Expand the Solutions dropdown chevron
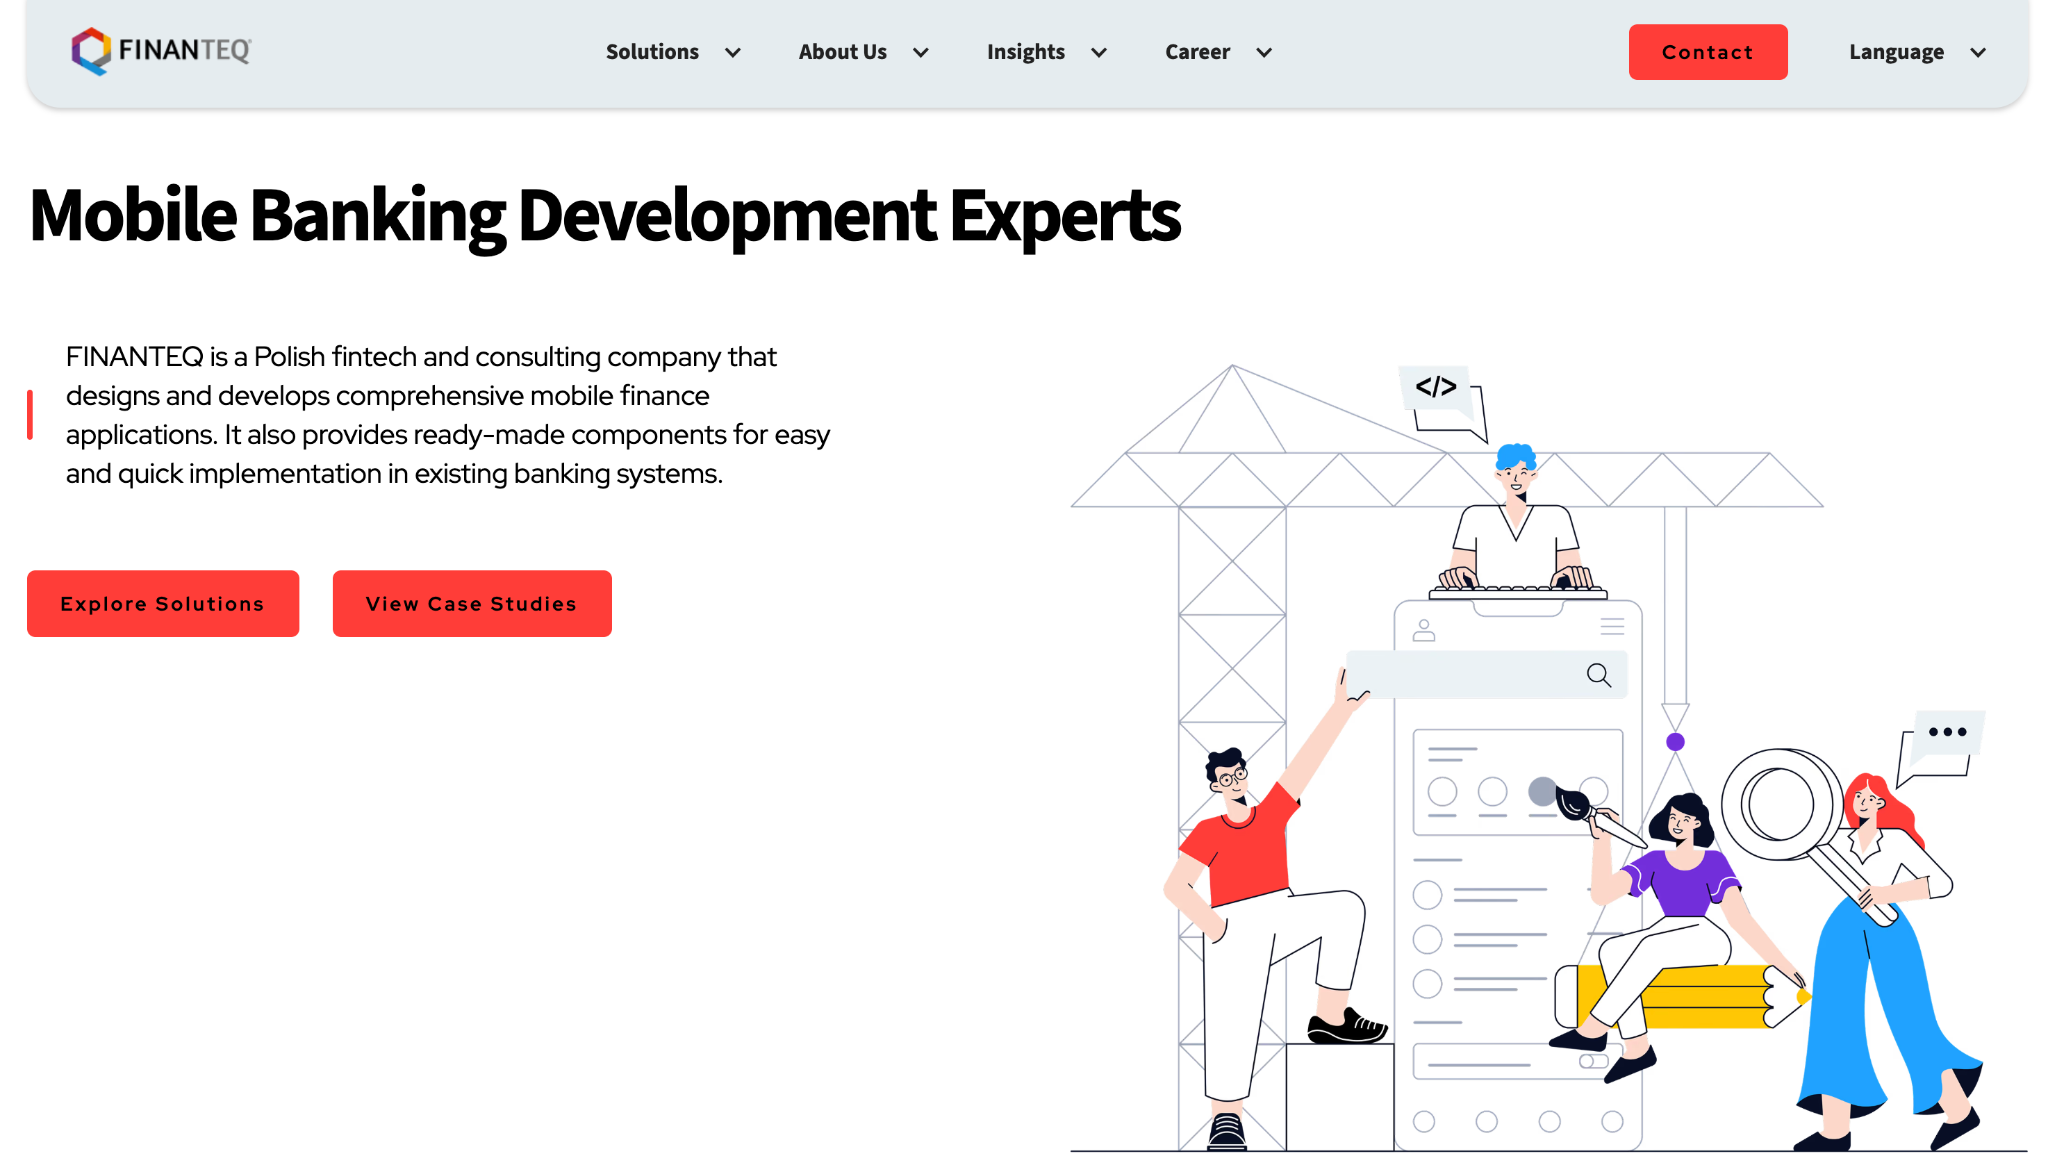The height and width of the screenshot is (1170, 2048). 733,53
